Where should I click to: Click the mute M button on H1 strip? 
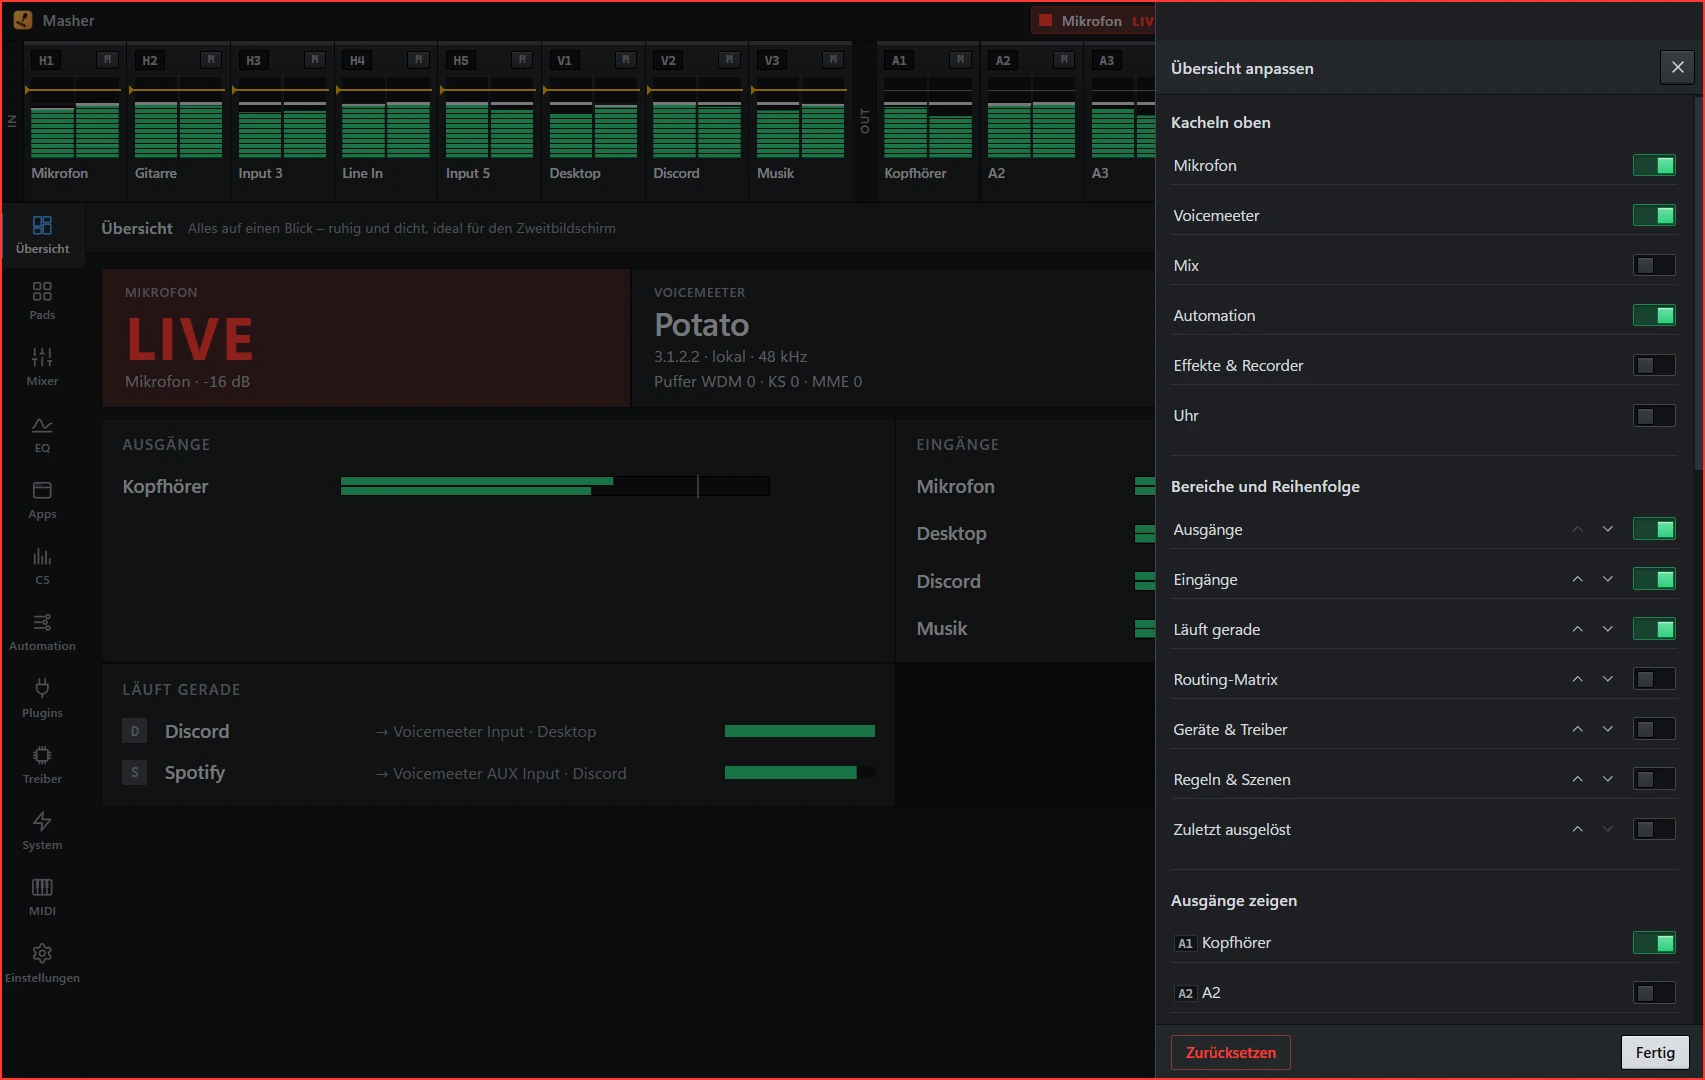point(107,60)
